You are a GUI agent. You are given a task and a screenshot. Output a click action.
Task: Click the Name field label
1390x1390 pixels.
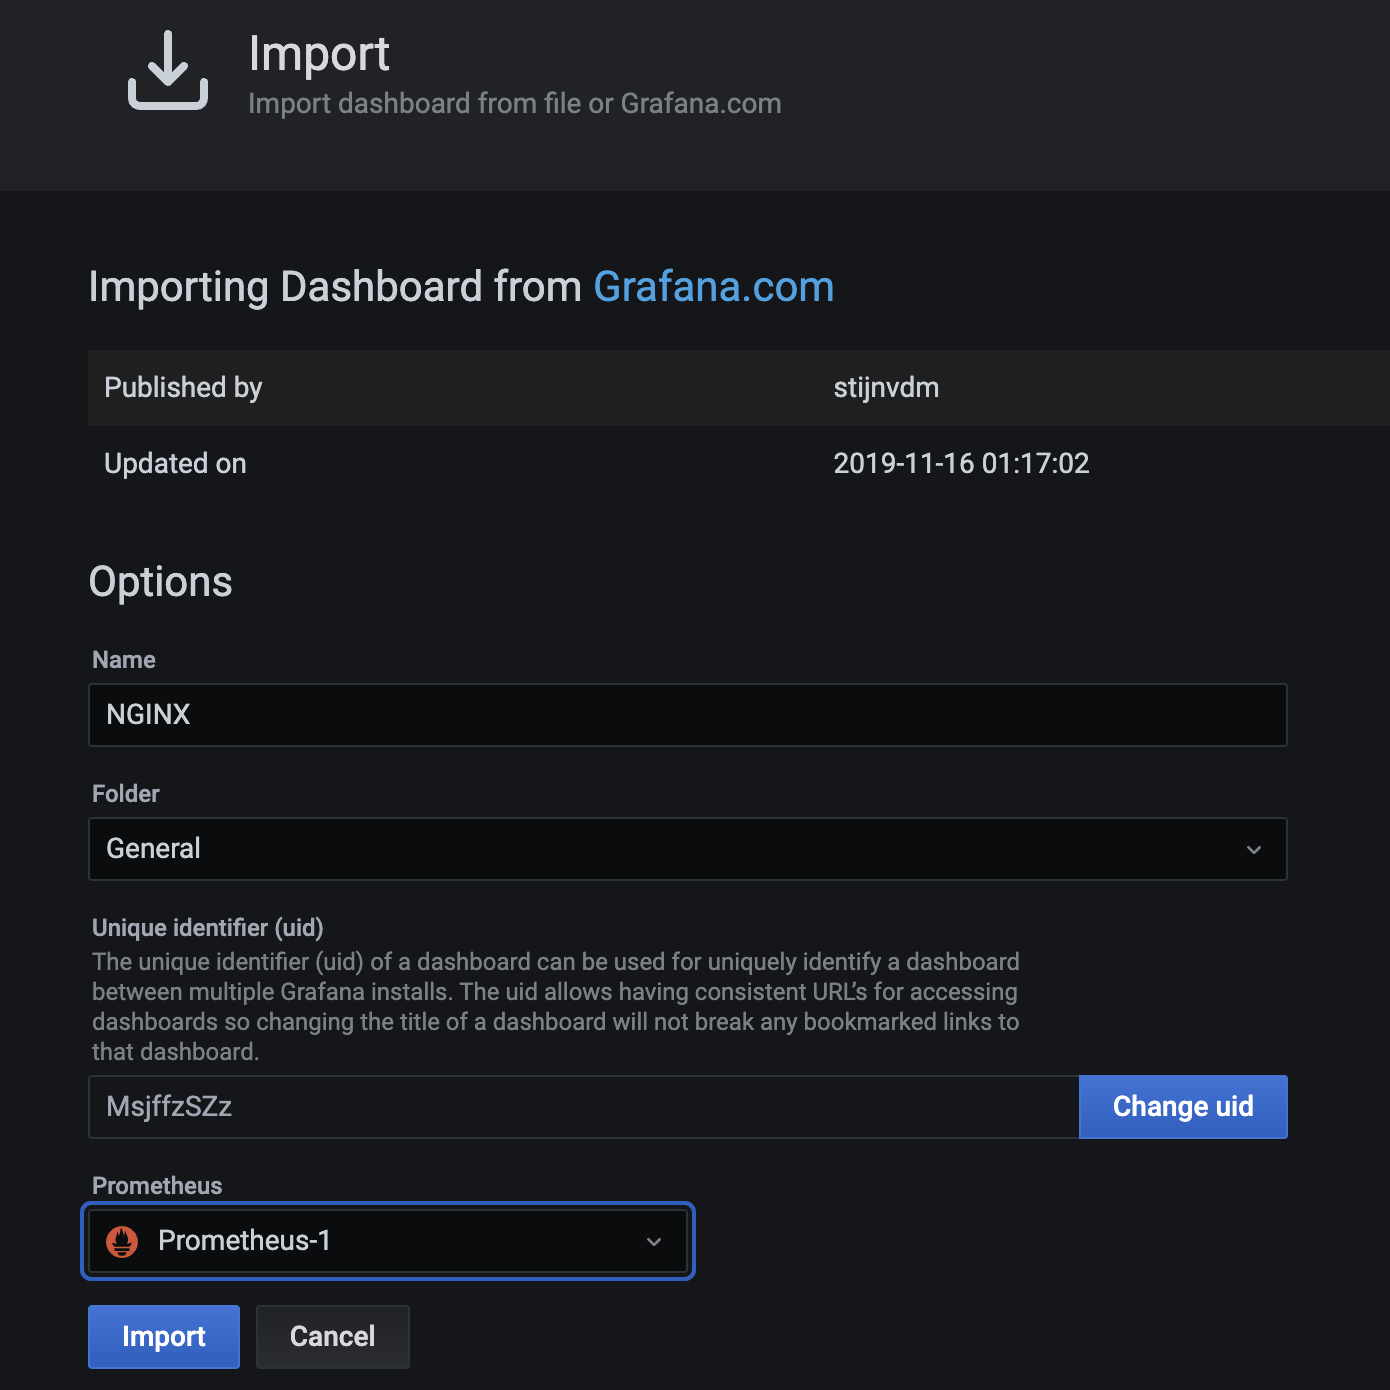124,660
